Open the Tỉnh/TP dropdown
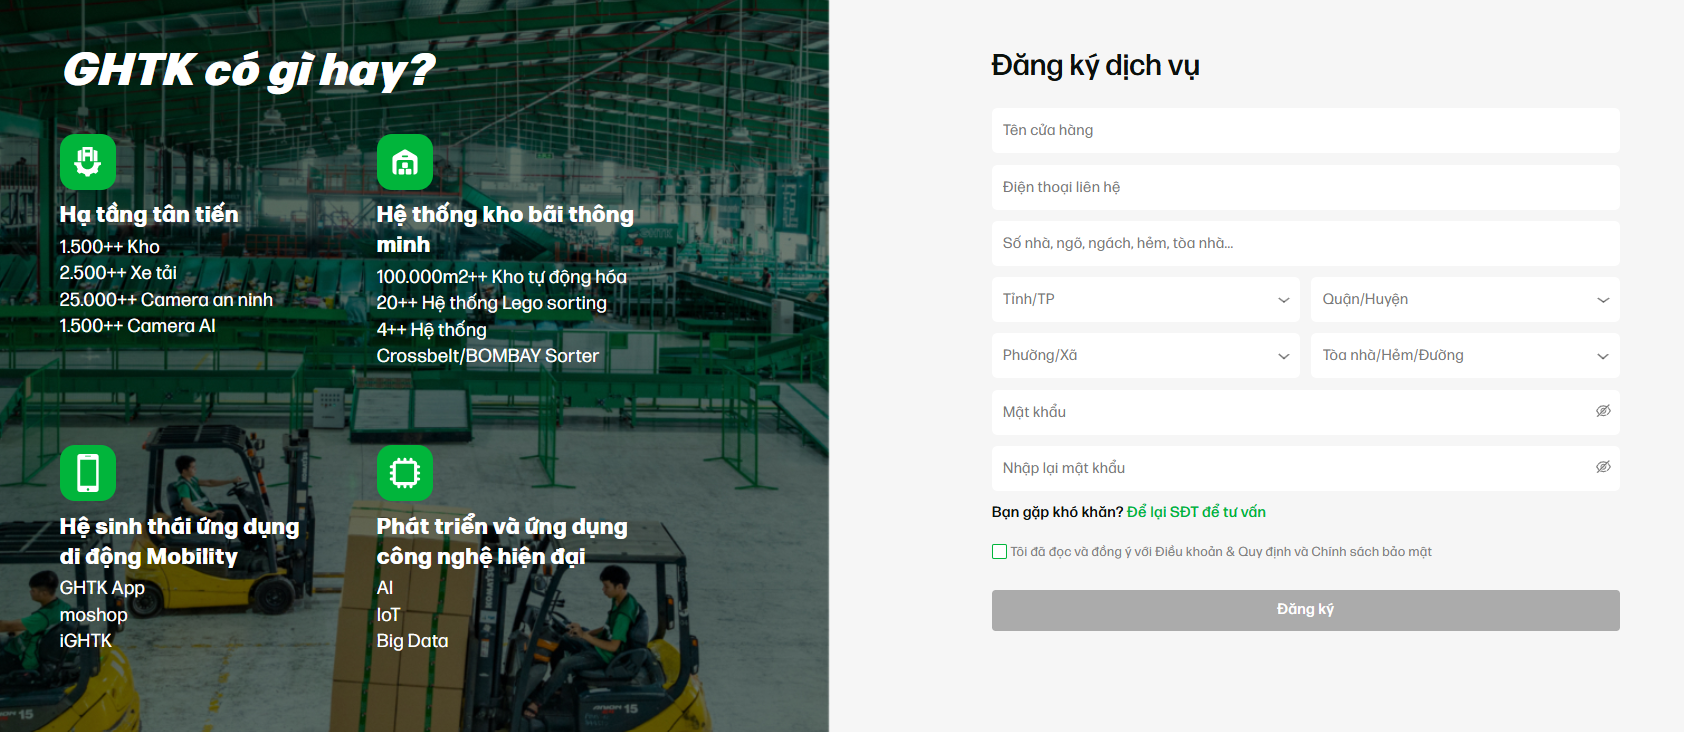The height and width of the screenshot is (732, 1684). [x=1145, y=299]
